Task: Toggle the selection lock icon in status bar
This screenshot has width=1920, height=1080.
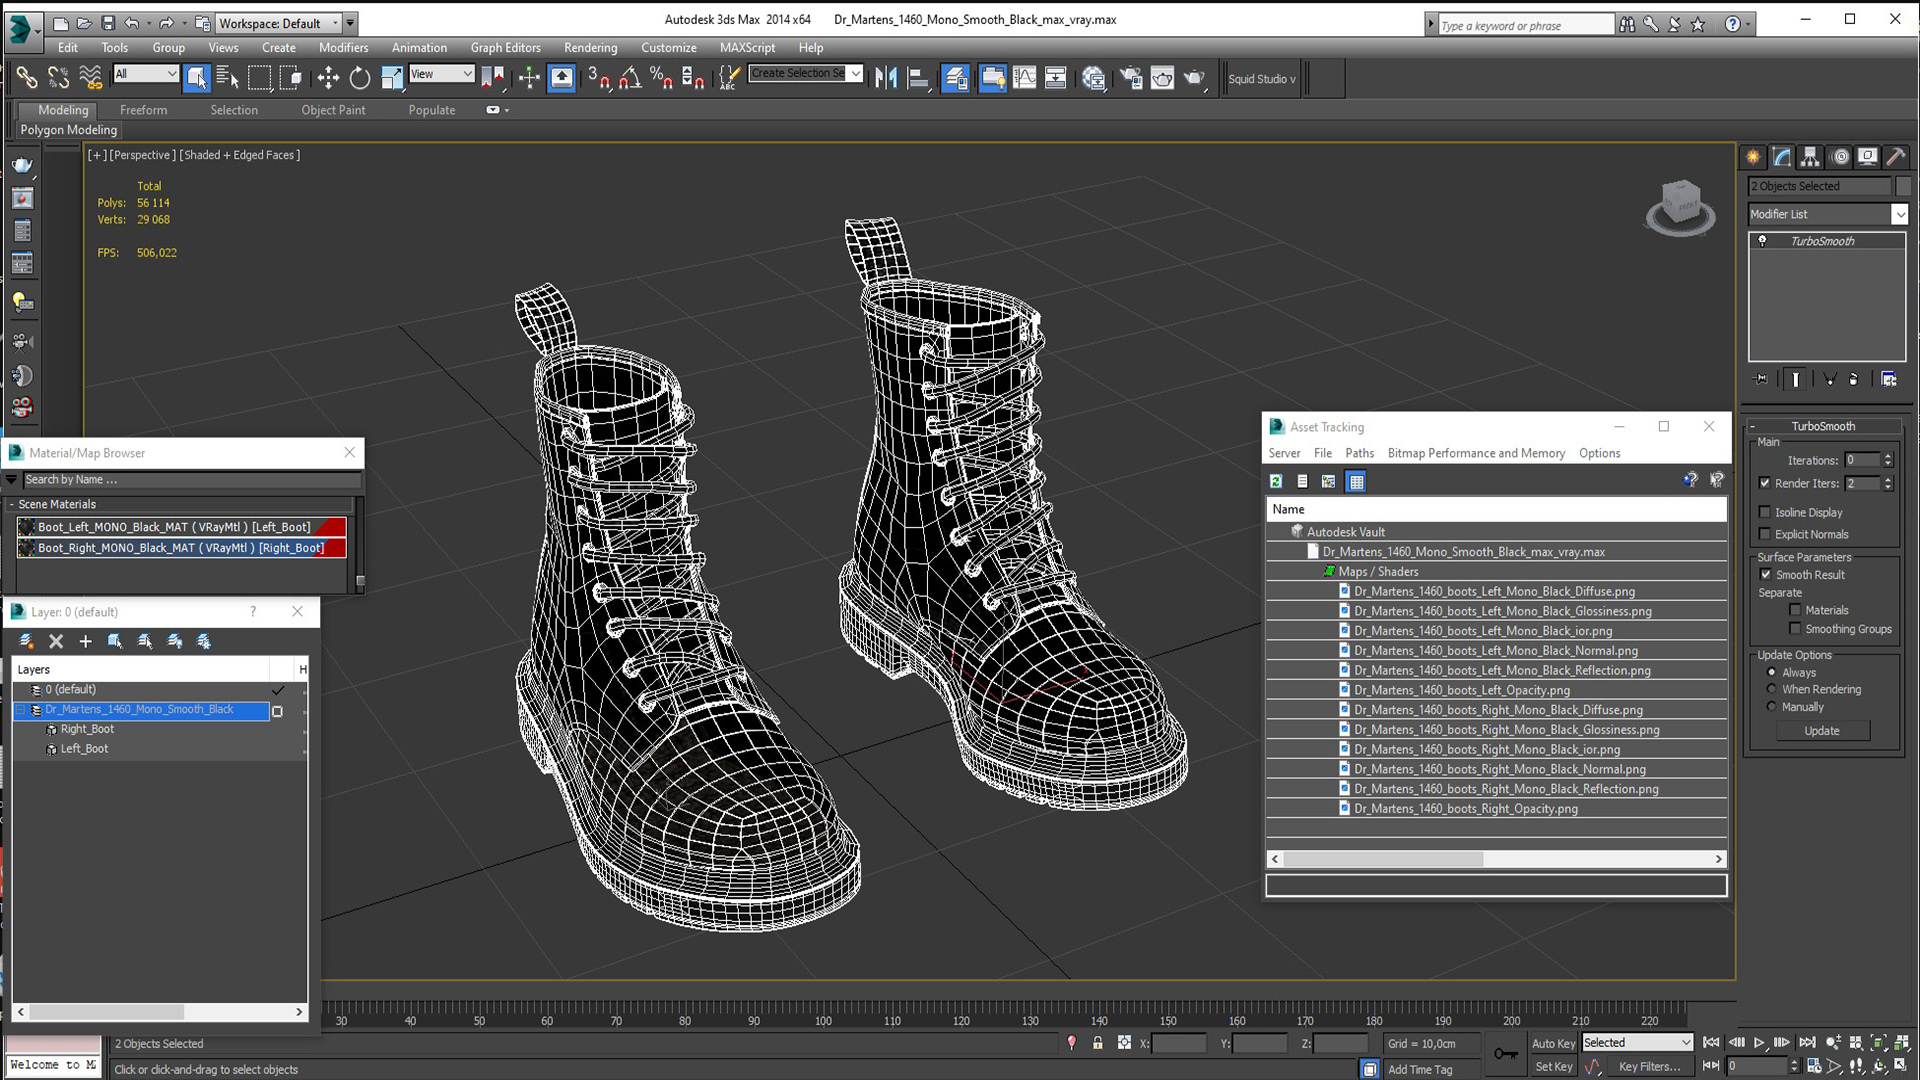Action: (x=1098, y=1043)
